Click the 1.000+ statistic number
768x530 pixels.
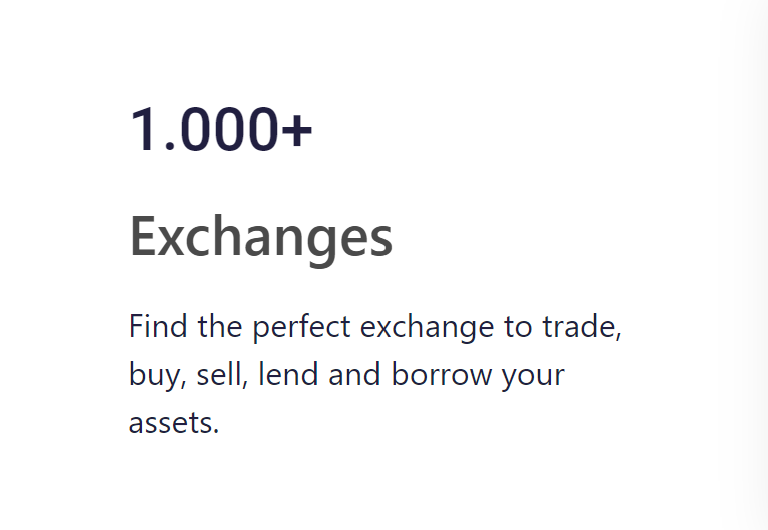point(221,130)
